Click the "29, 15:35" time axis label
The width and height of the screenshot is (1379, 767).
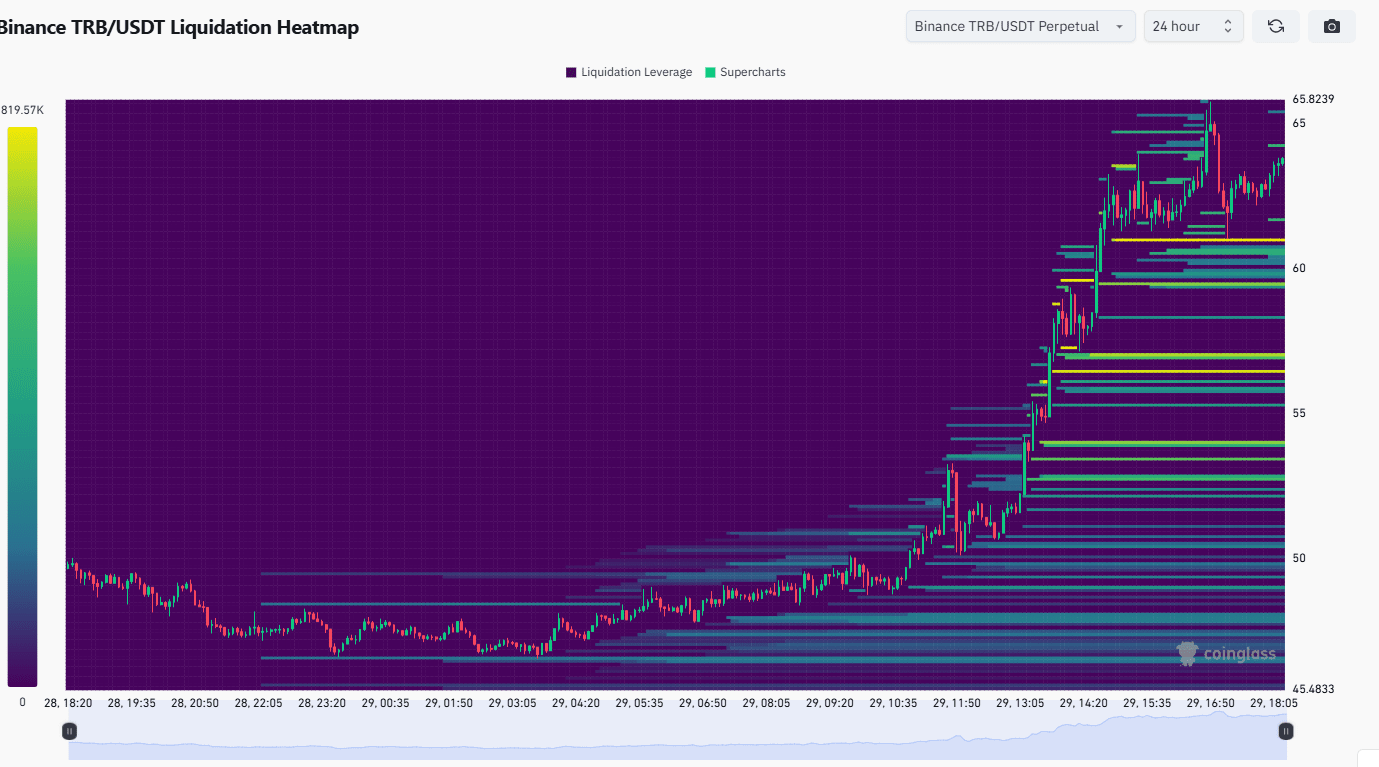tap(1147, 703)
